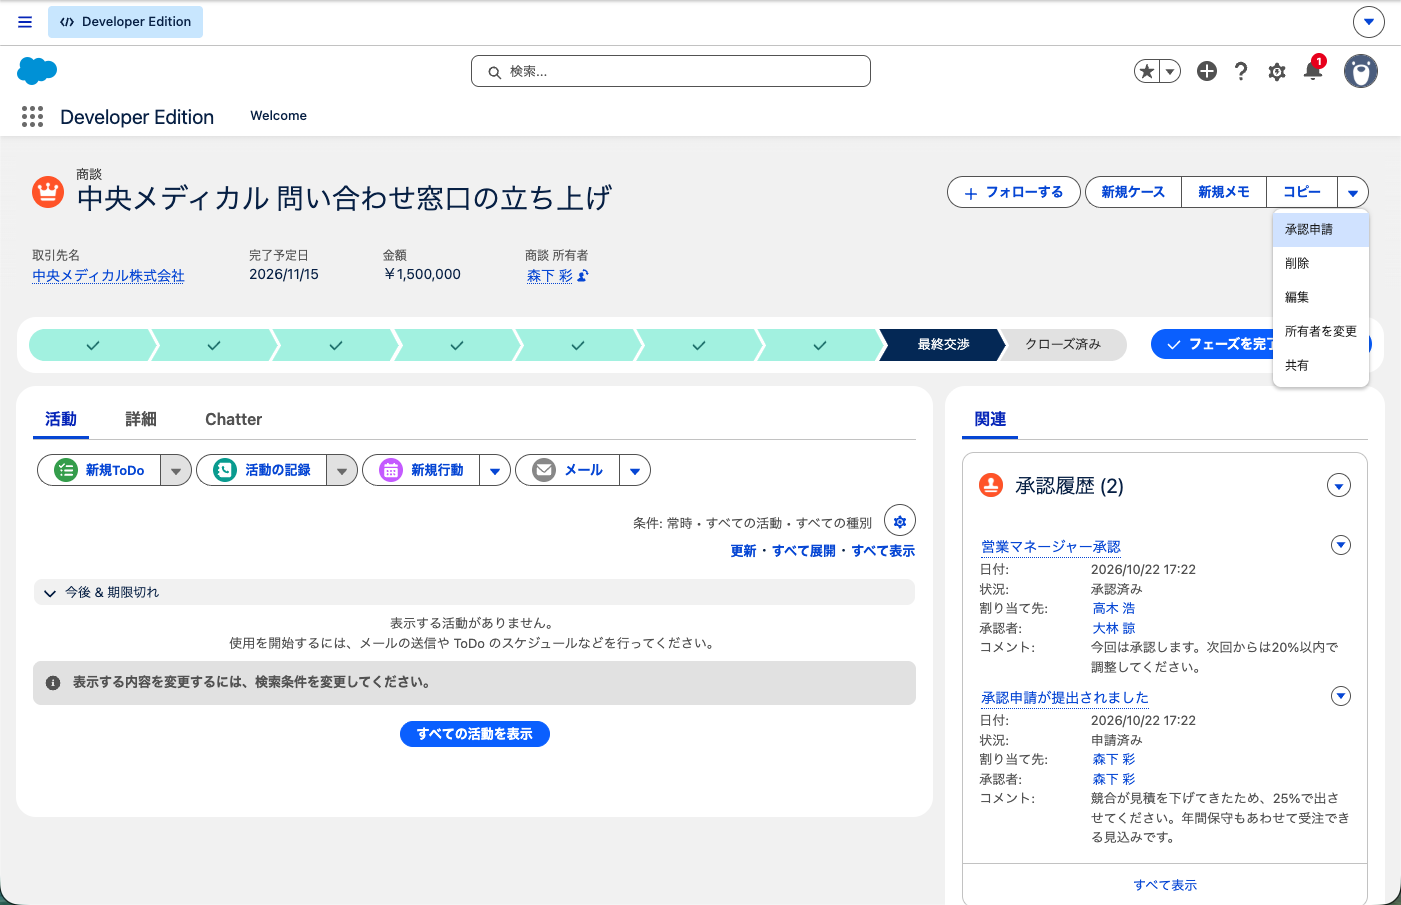Click すべて表示 at approval history footer
1401x905 pixels.
tap(1165, 885)
